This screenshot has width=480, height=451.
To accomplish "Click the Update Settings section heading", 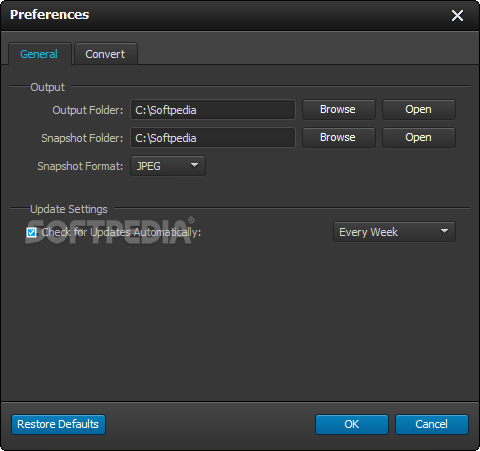I will 69,209.
